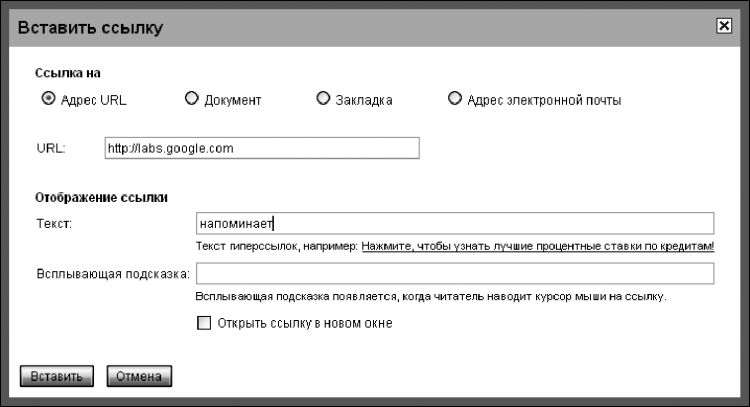
Task: Enable Открыть ссылку в новом окне checkbox
Action: pos(205,323)
